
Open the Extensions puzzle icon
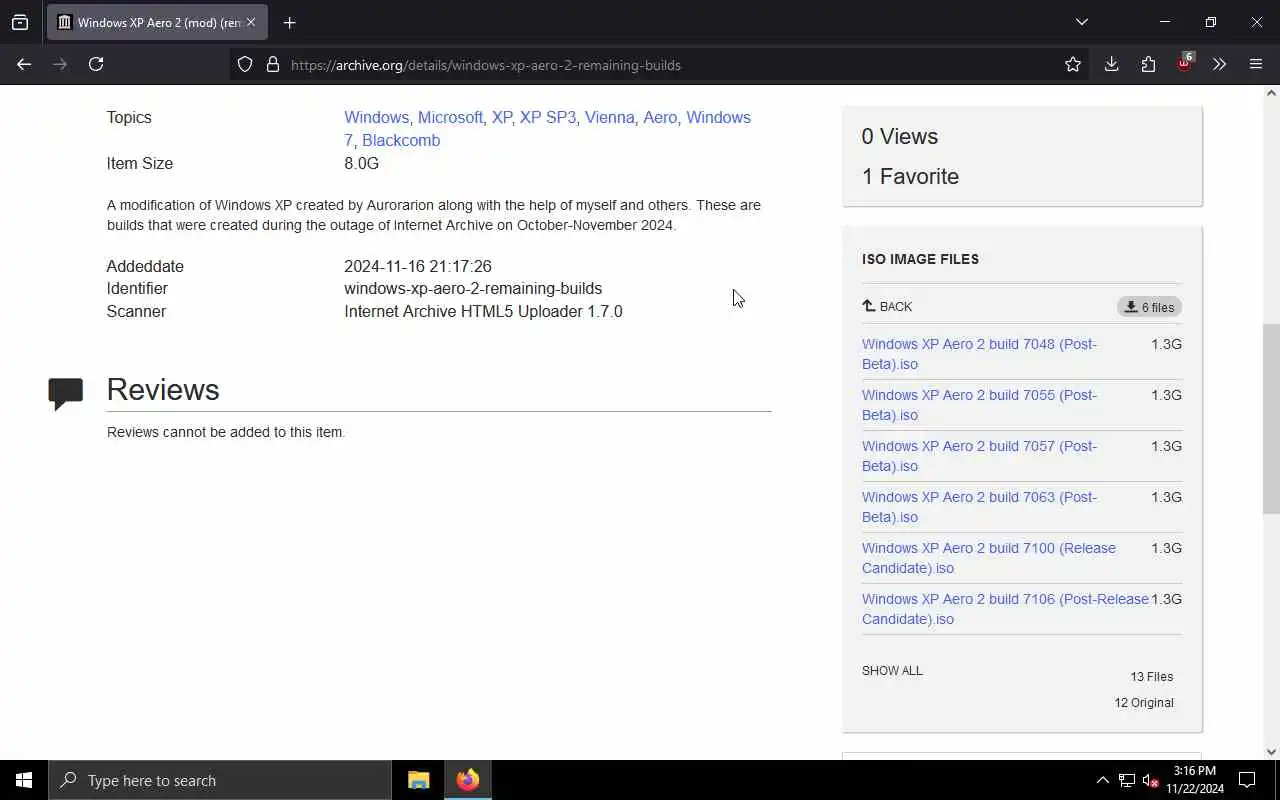pyautogui.click(x=1148, y=64)
